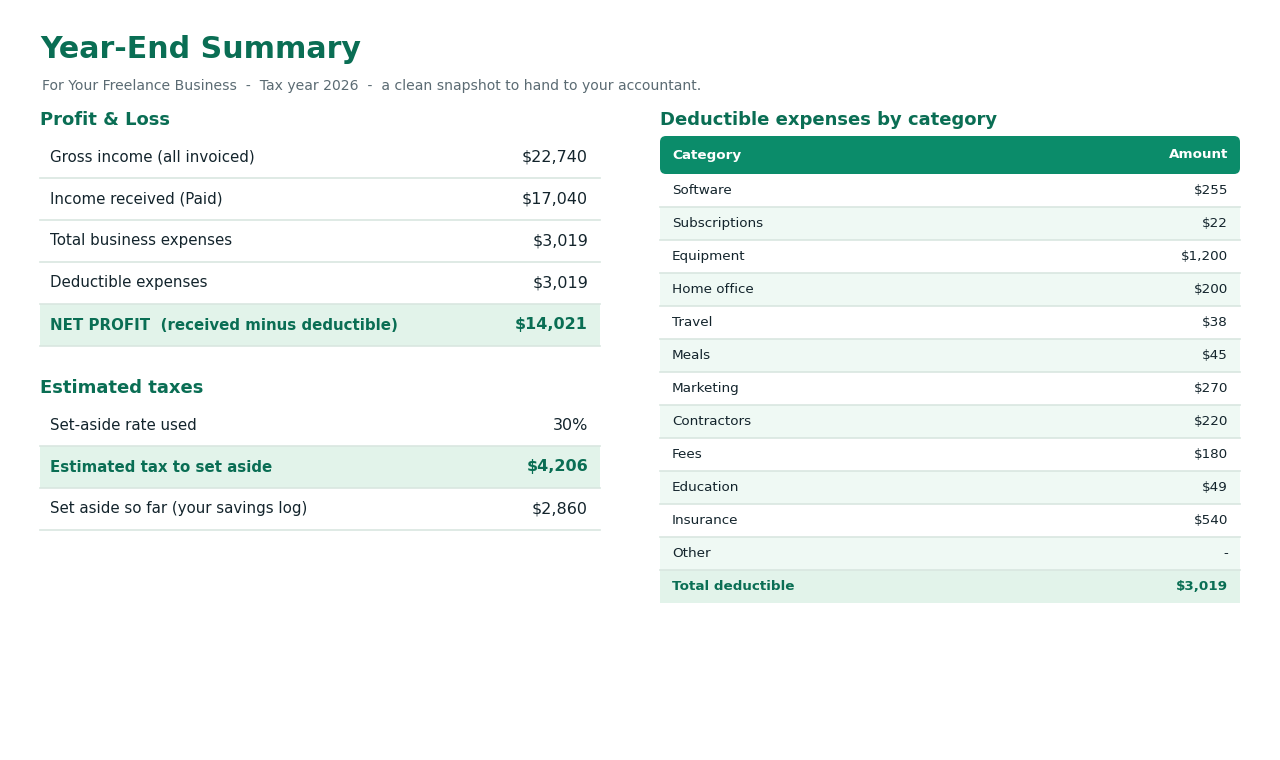Screen dimensions: 1280x760
Task: Select the Meals category cell
Action: [x=691, y=355]
